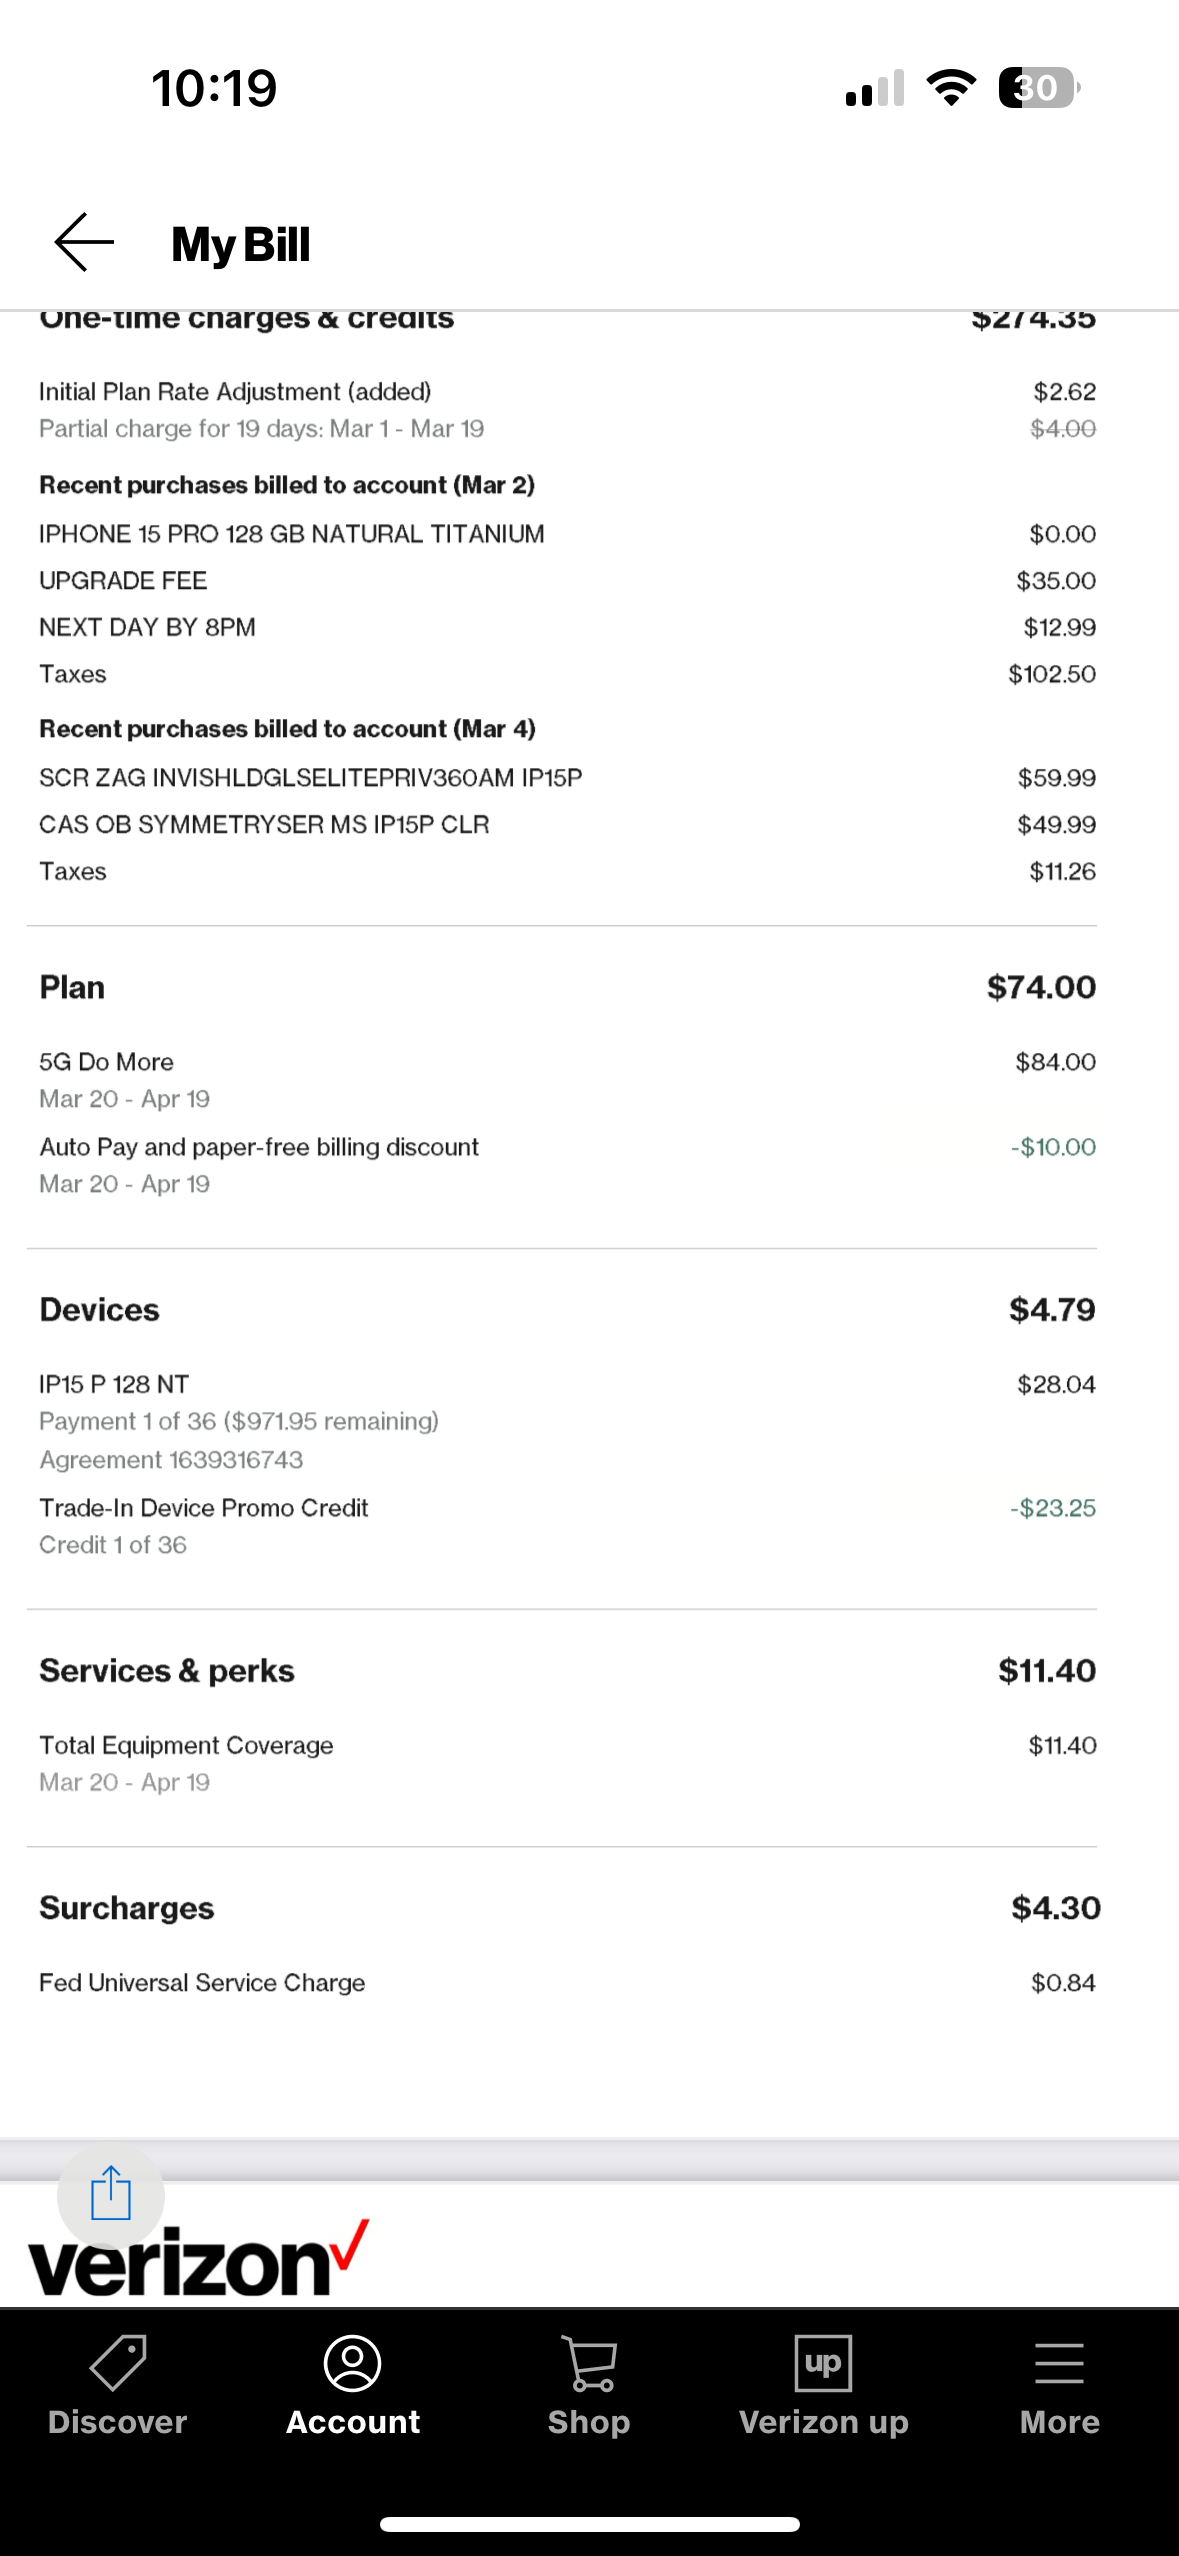Open the Verizon up icon
The image size is (1179, 2556).
[x=823, y=2363]
